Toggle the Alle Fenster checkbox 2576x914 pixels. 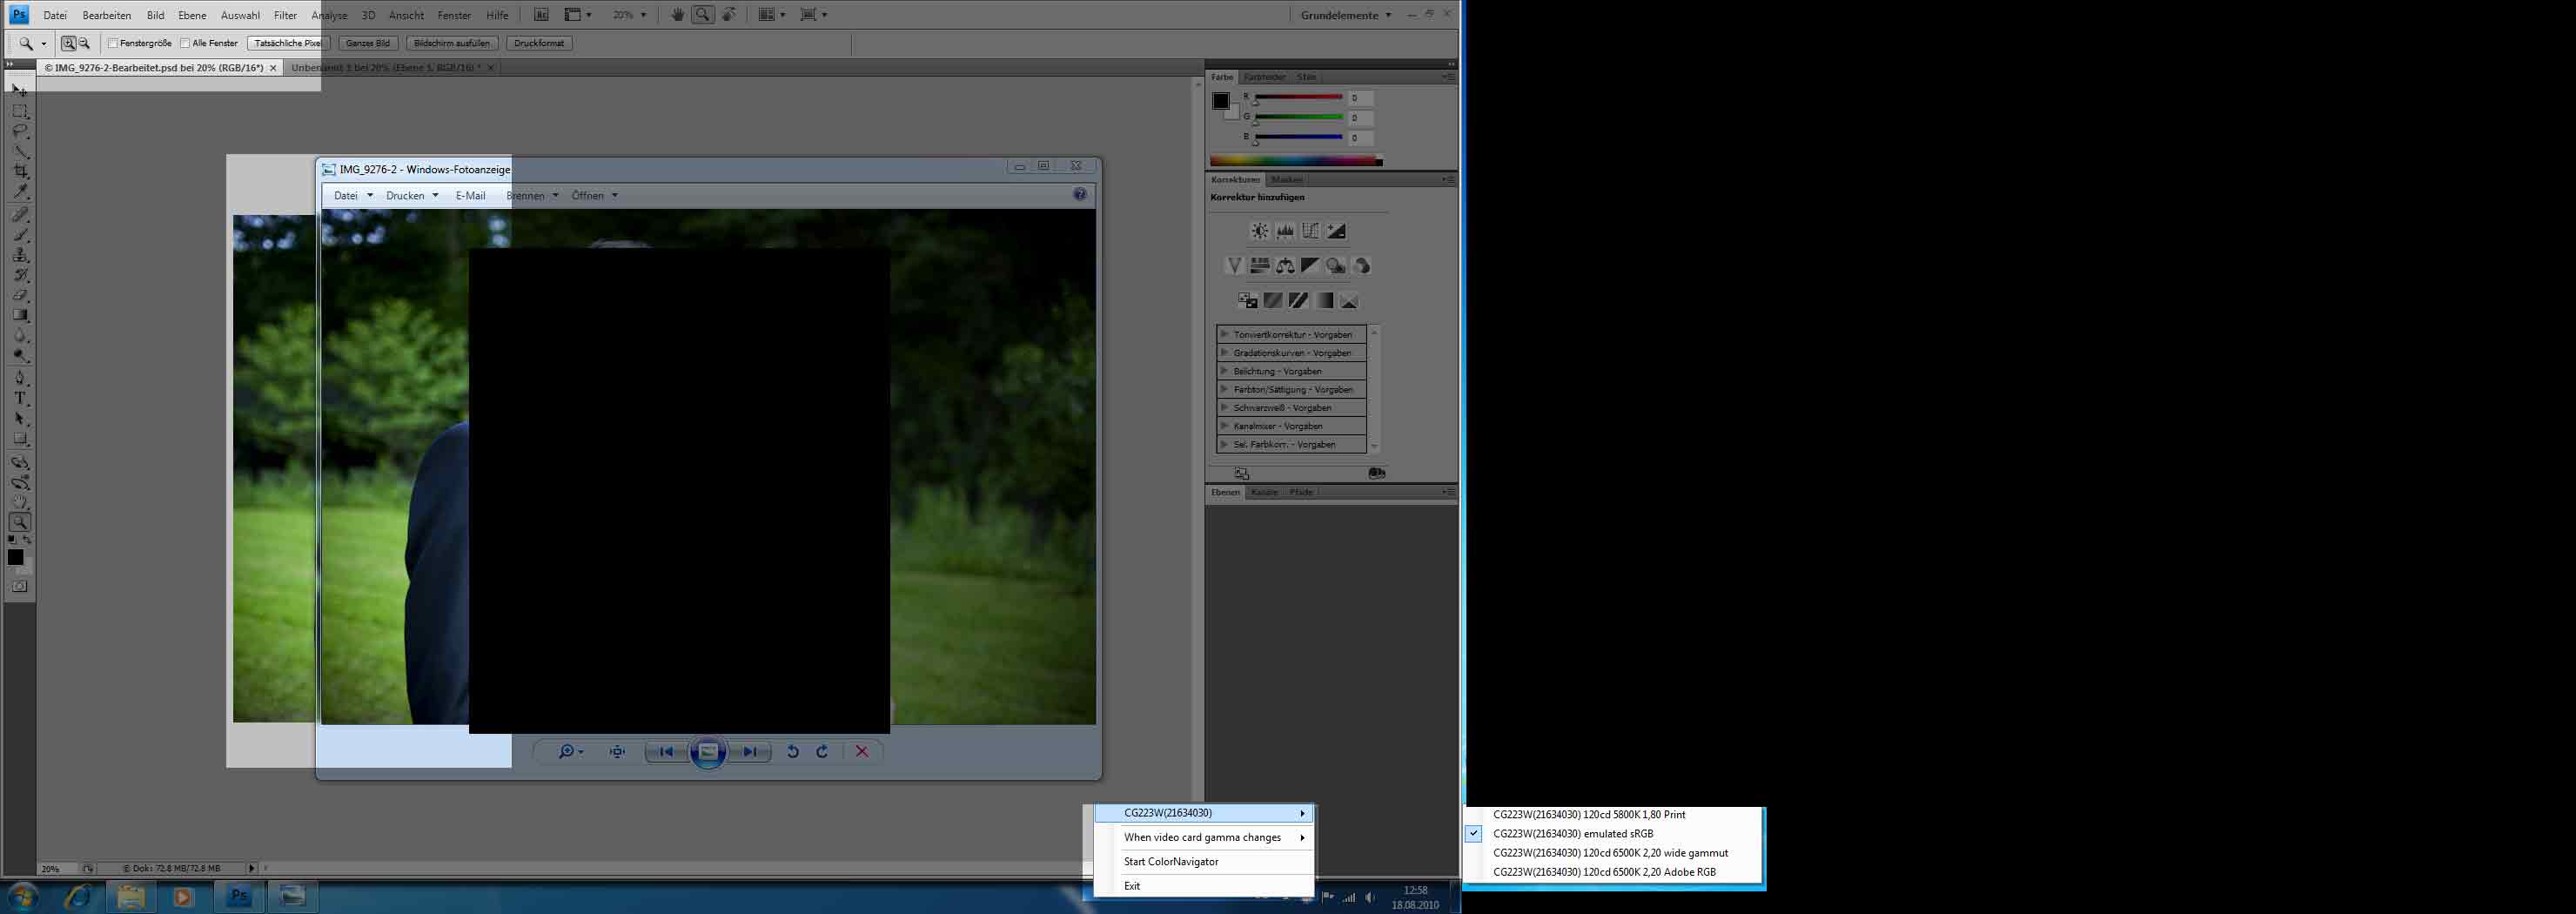[185, 43]
